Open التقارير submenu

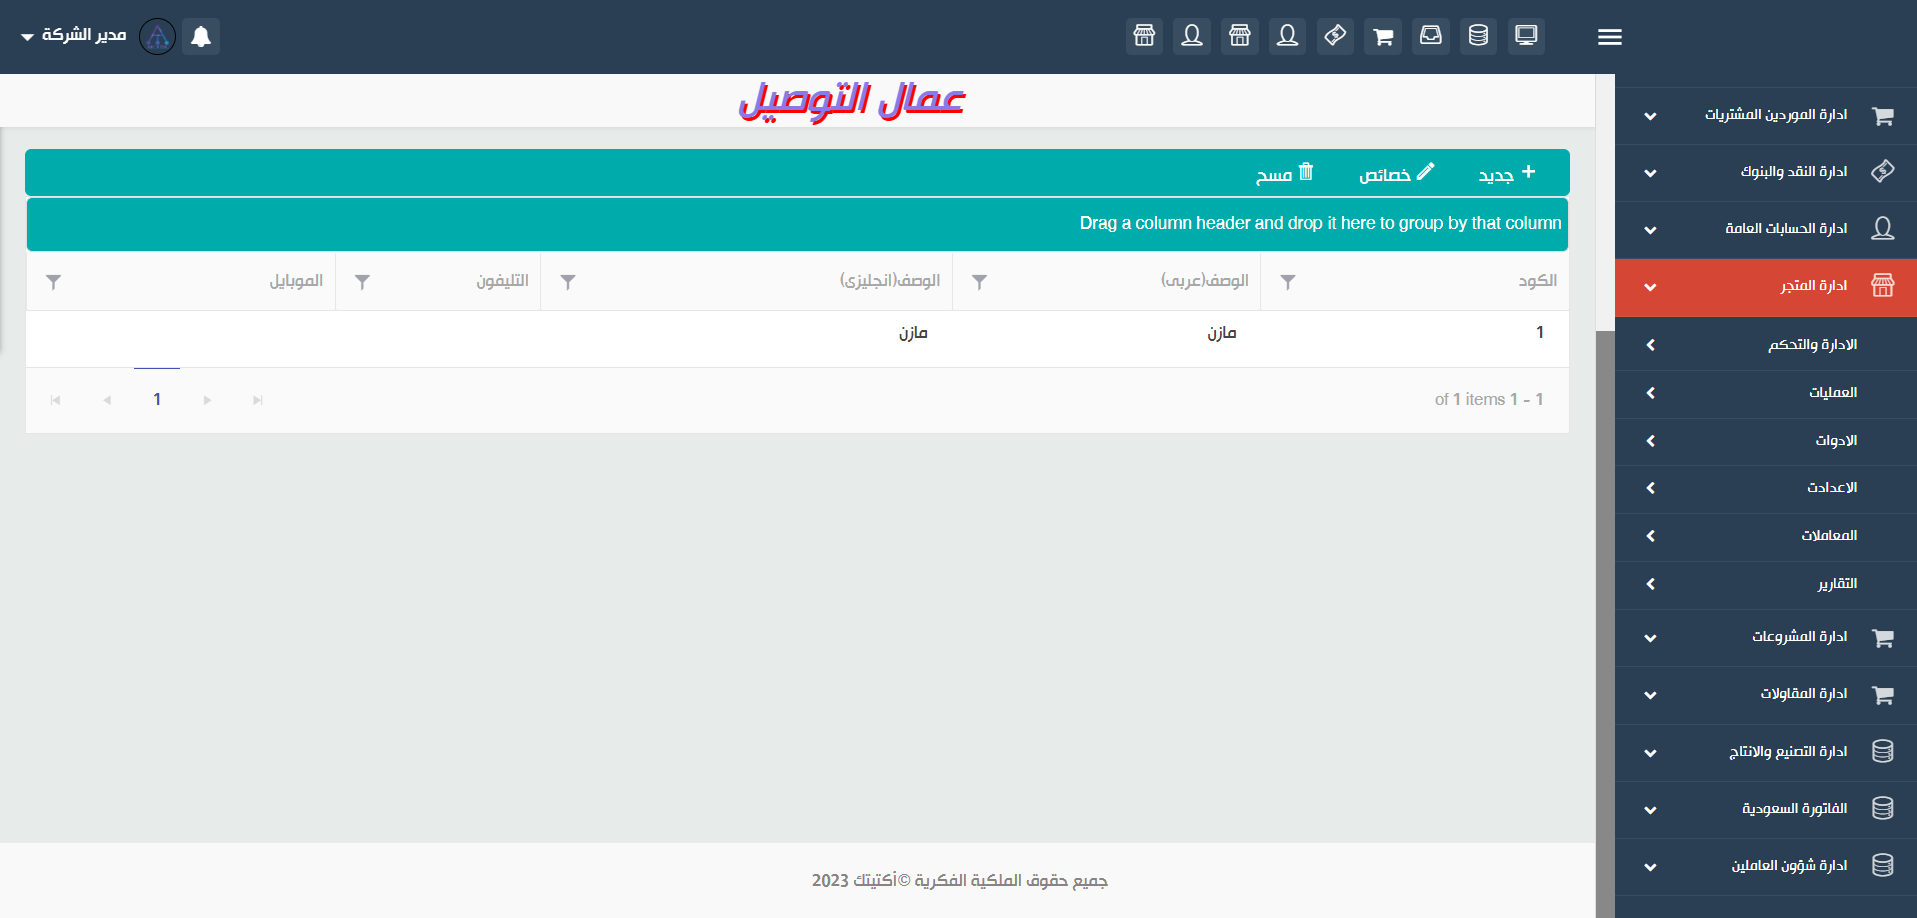1766,584
